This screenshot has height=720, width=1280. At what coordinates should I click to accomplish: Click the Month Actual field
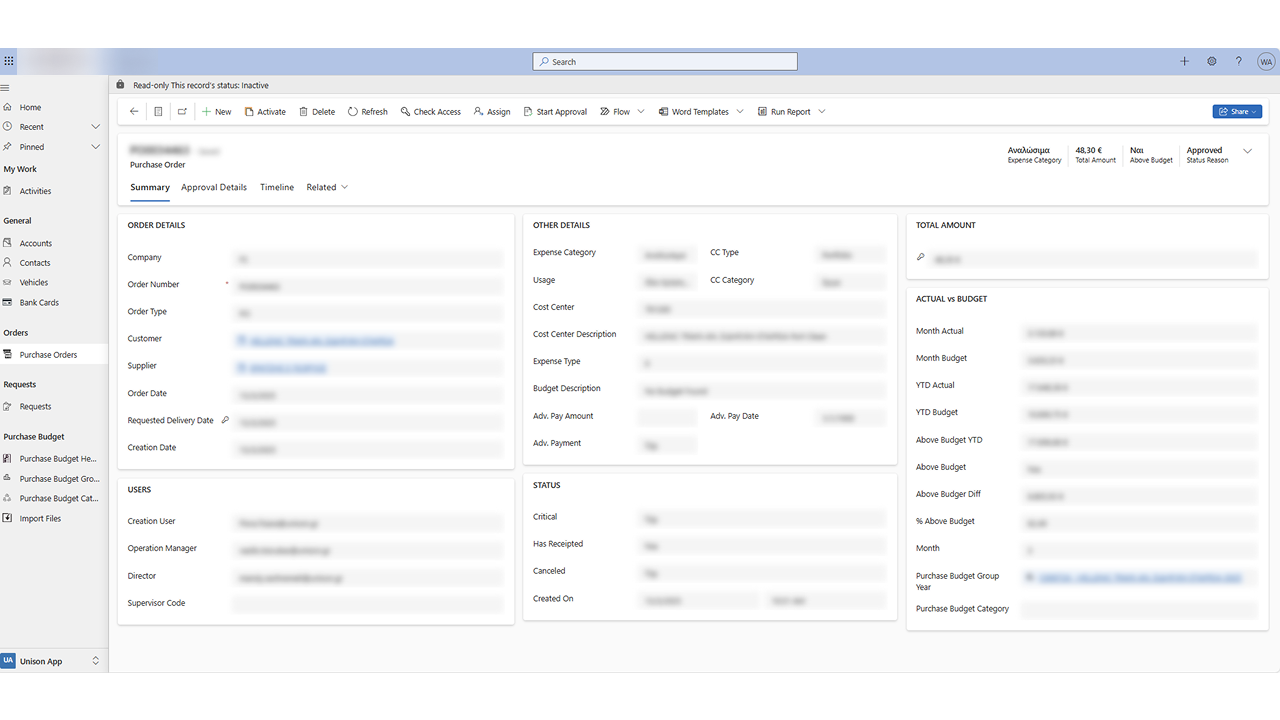click(x=1140, y=331)
